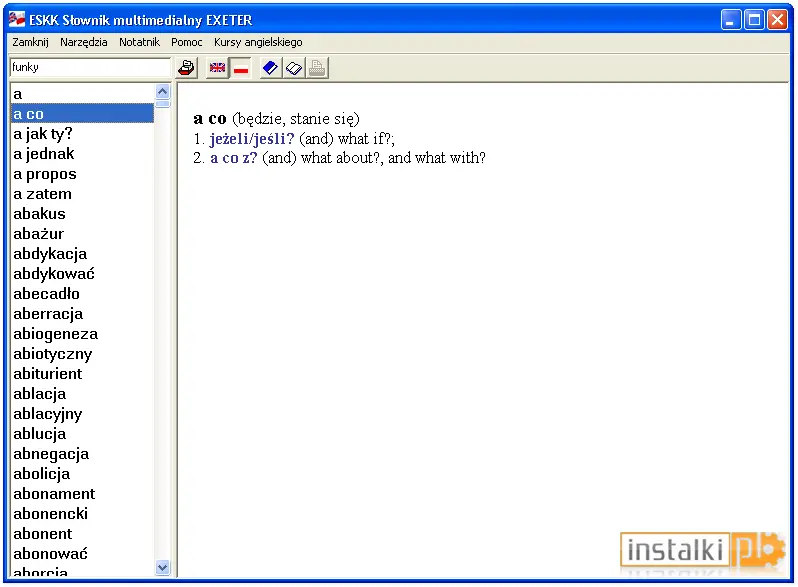Select the entry 'a propos'
This screenshot has width=798, height=587.
82,174
